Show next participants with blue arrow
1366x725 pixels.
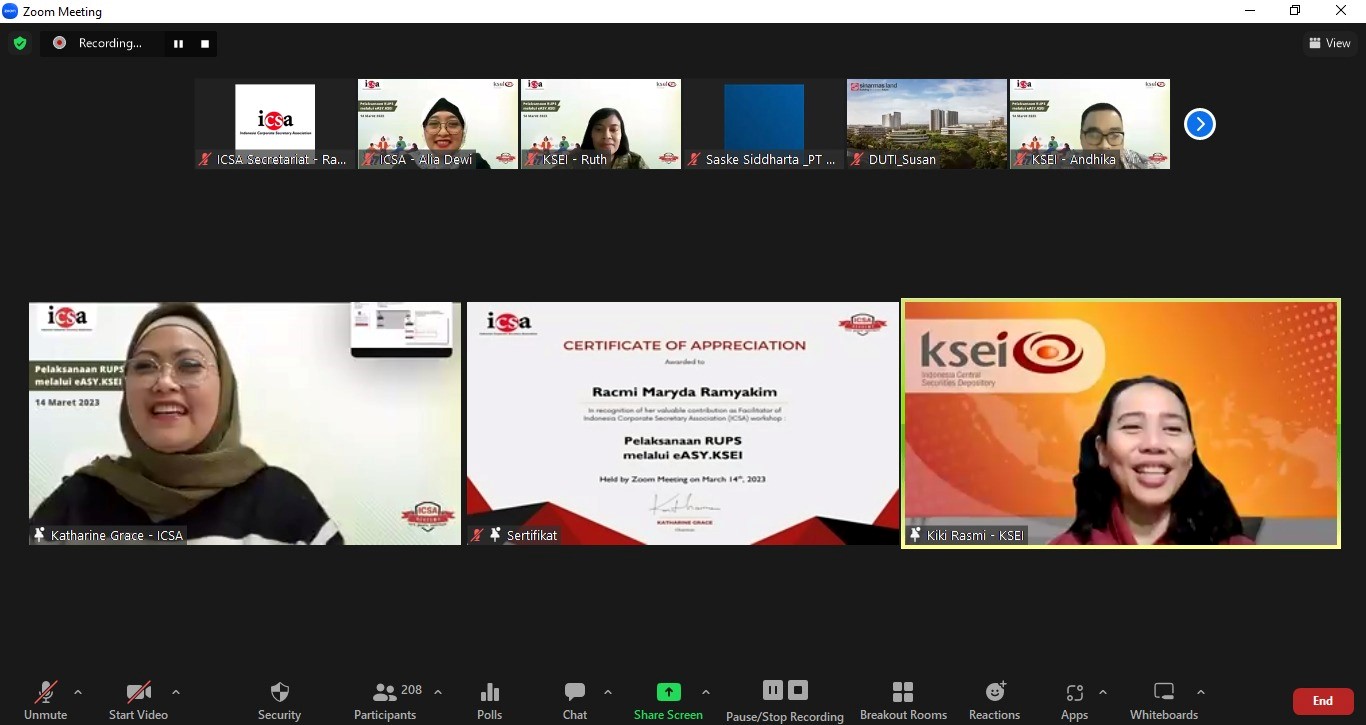(1199, 124)
